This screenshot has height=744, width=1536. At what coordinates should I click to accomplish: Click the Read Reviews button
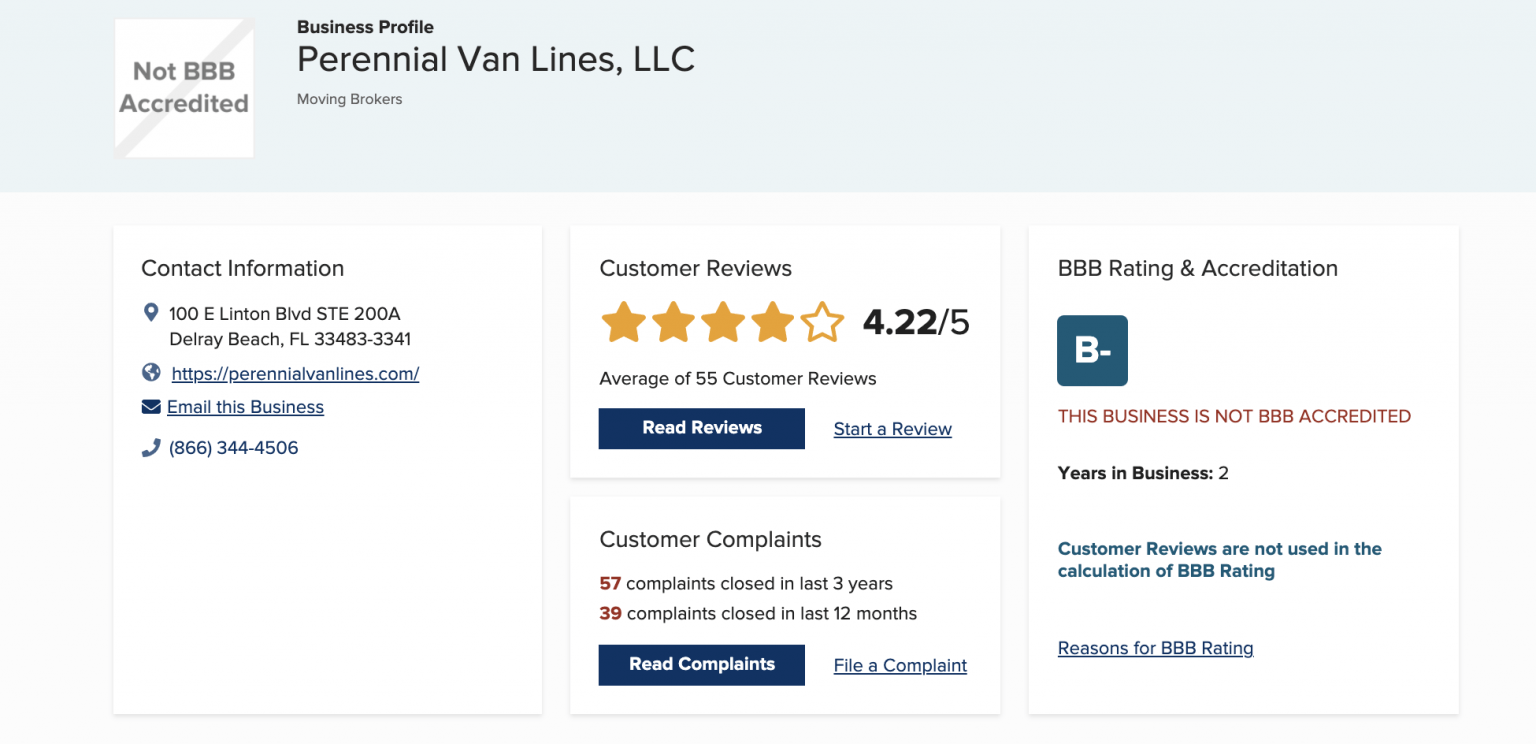pos(701,428)
